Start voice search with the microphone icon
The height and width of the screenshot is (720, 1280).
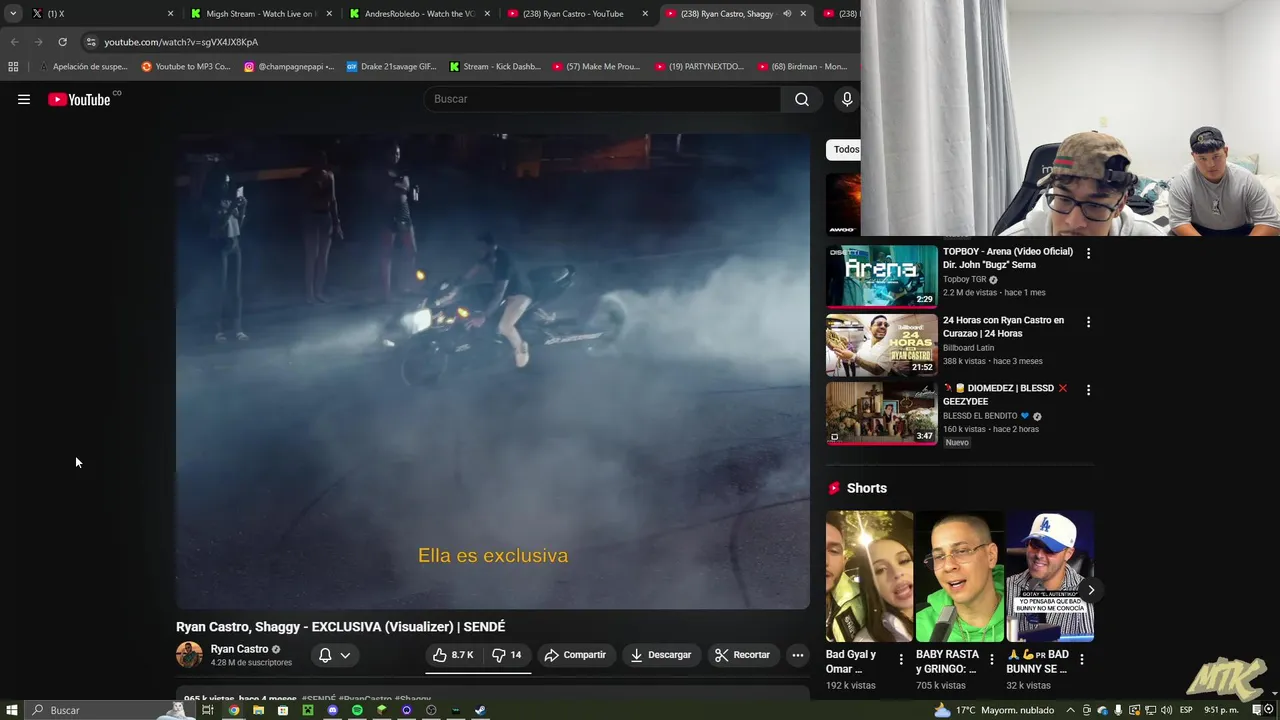847,99
